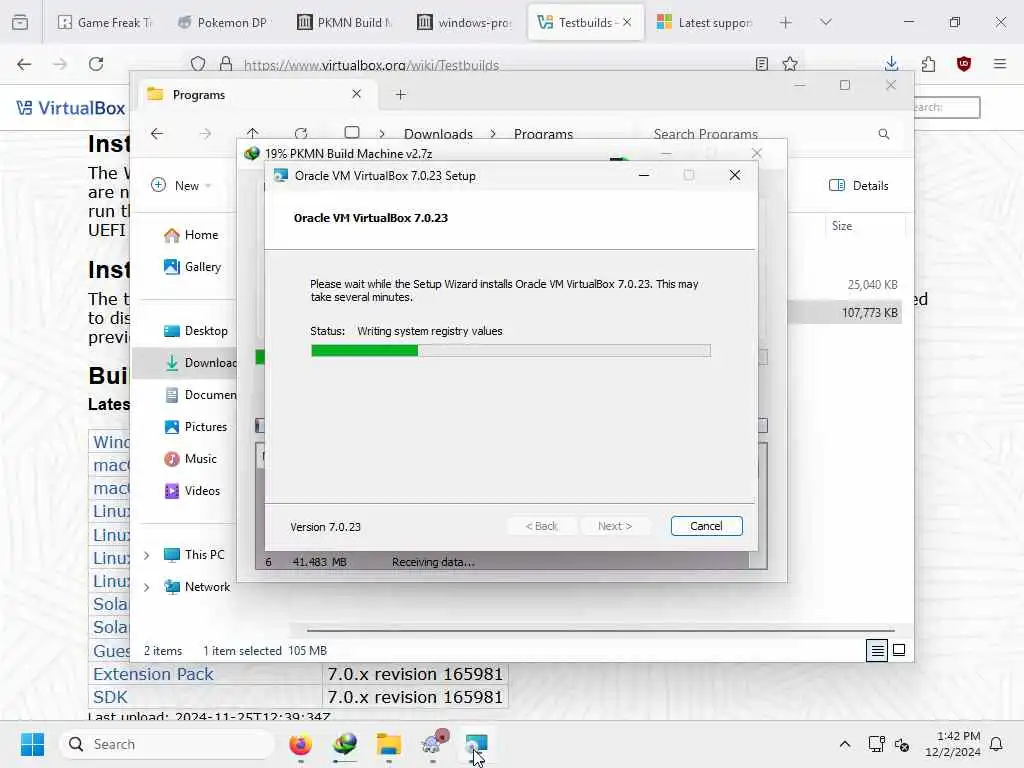Viewport: 1024px width, 768px height.
Task: Open Documents in Explorer sidebar
Action: 200,394
